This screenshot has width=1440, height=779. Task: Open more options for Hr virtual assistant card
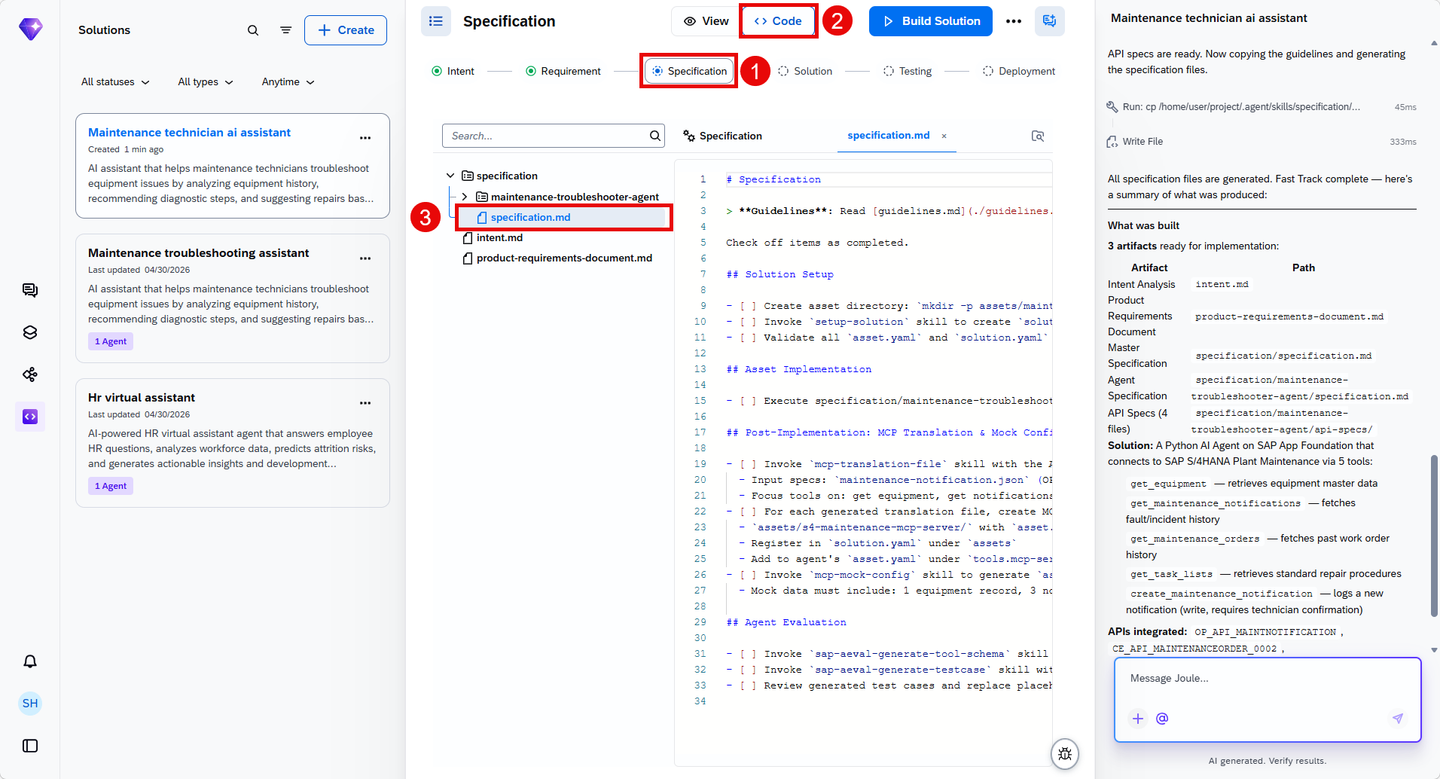[x=365, y=403]
